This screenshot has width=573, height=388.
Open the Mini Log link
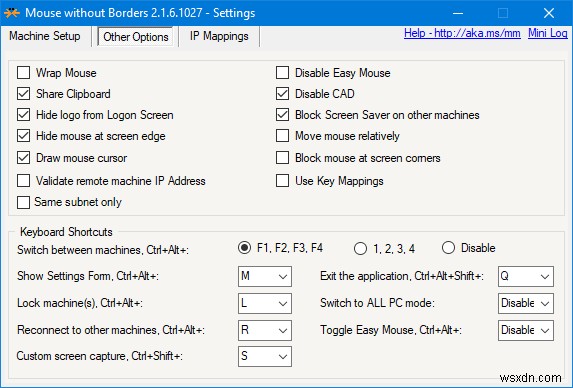click(x=547, y=33)
